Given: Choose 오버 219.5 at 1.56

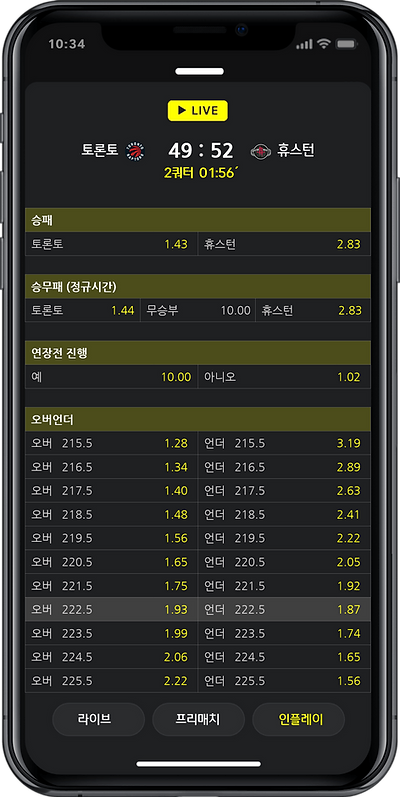Looking at the screenshot, I should tap(111, 538).
